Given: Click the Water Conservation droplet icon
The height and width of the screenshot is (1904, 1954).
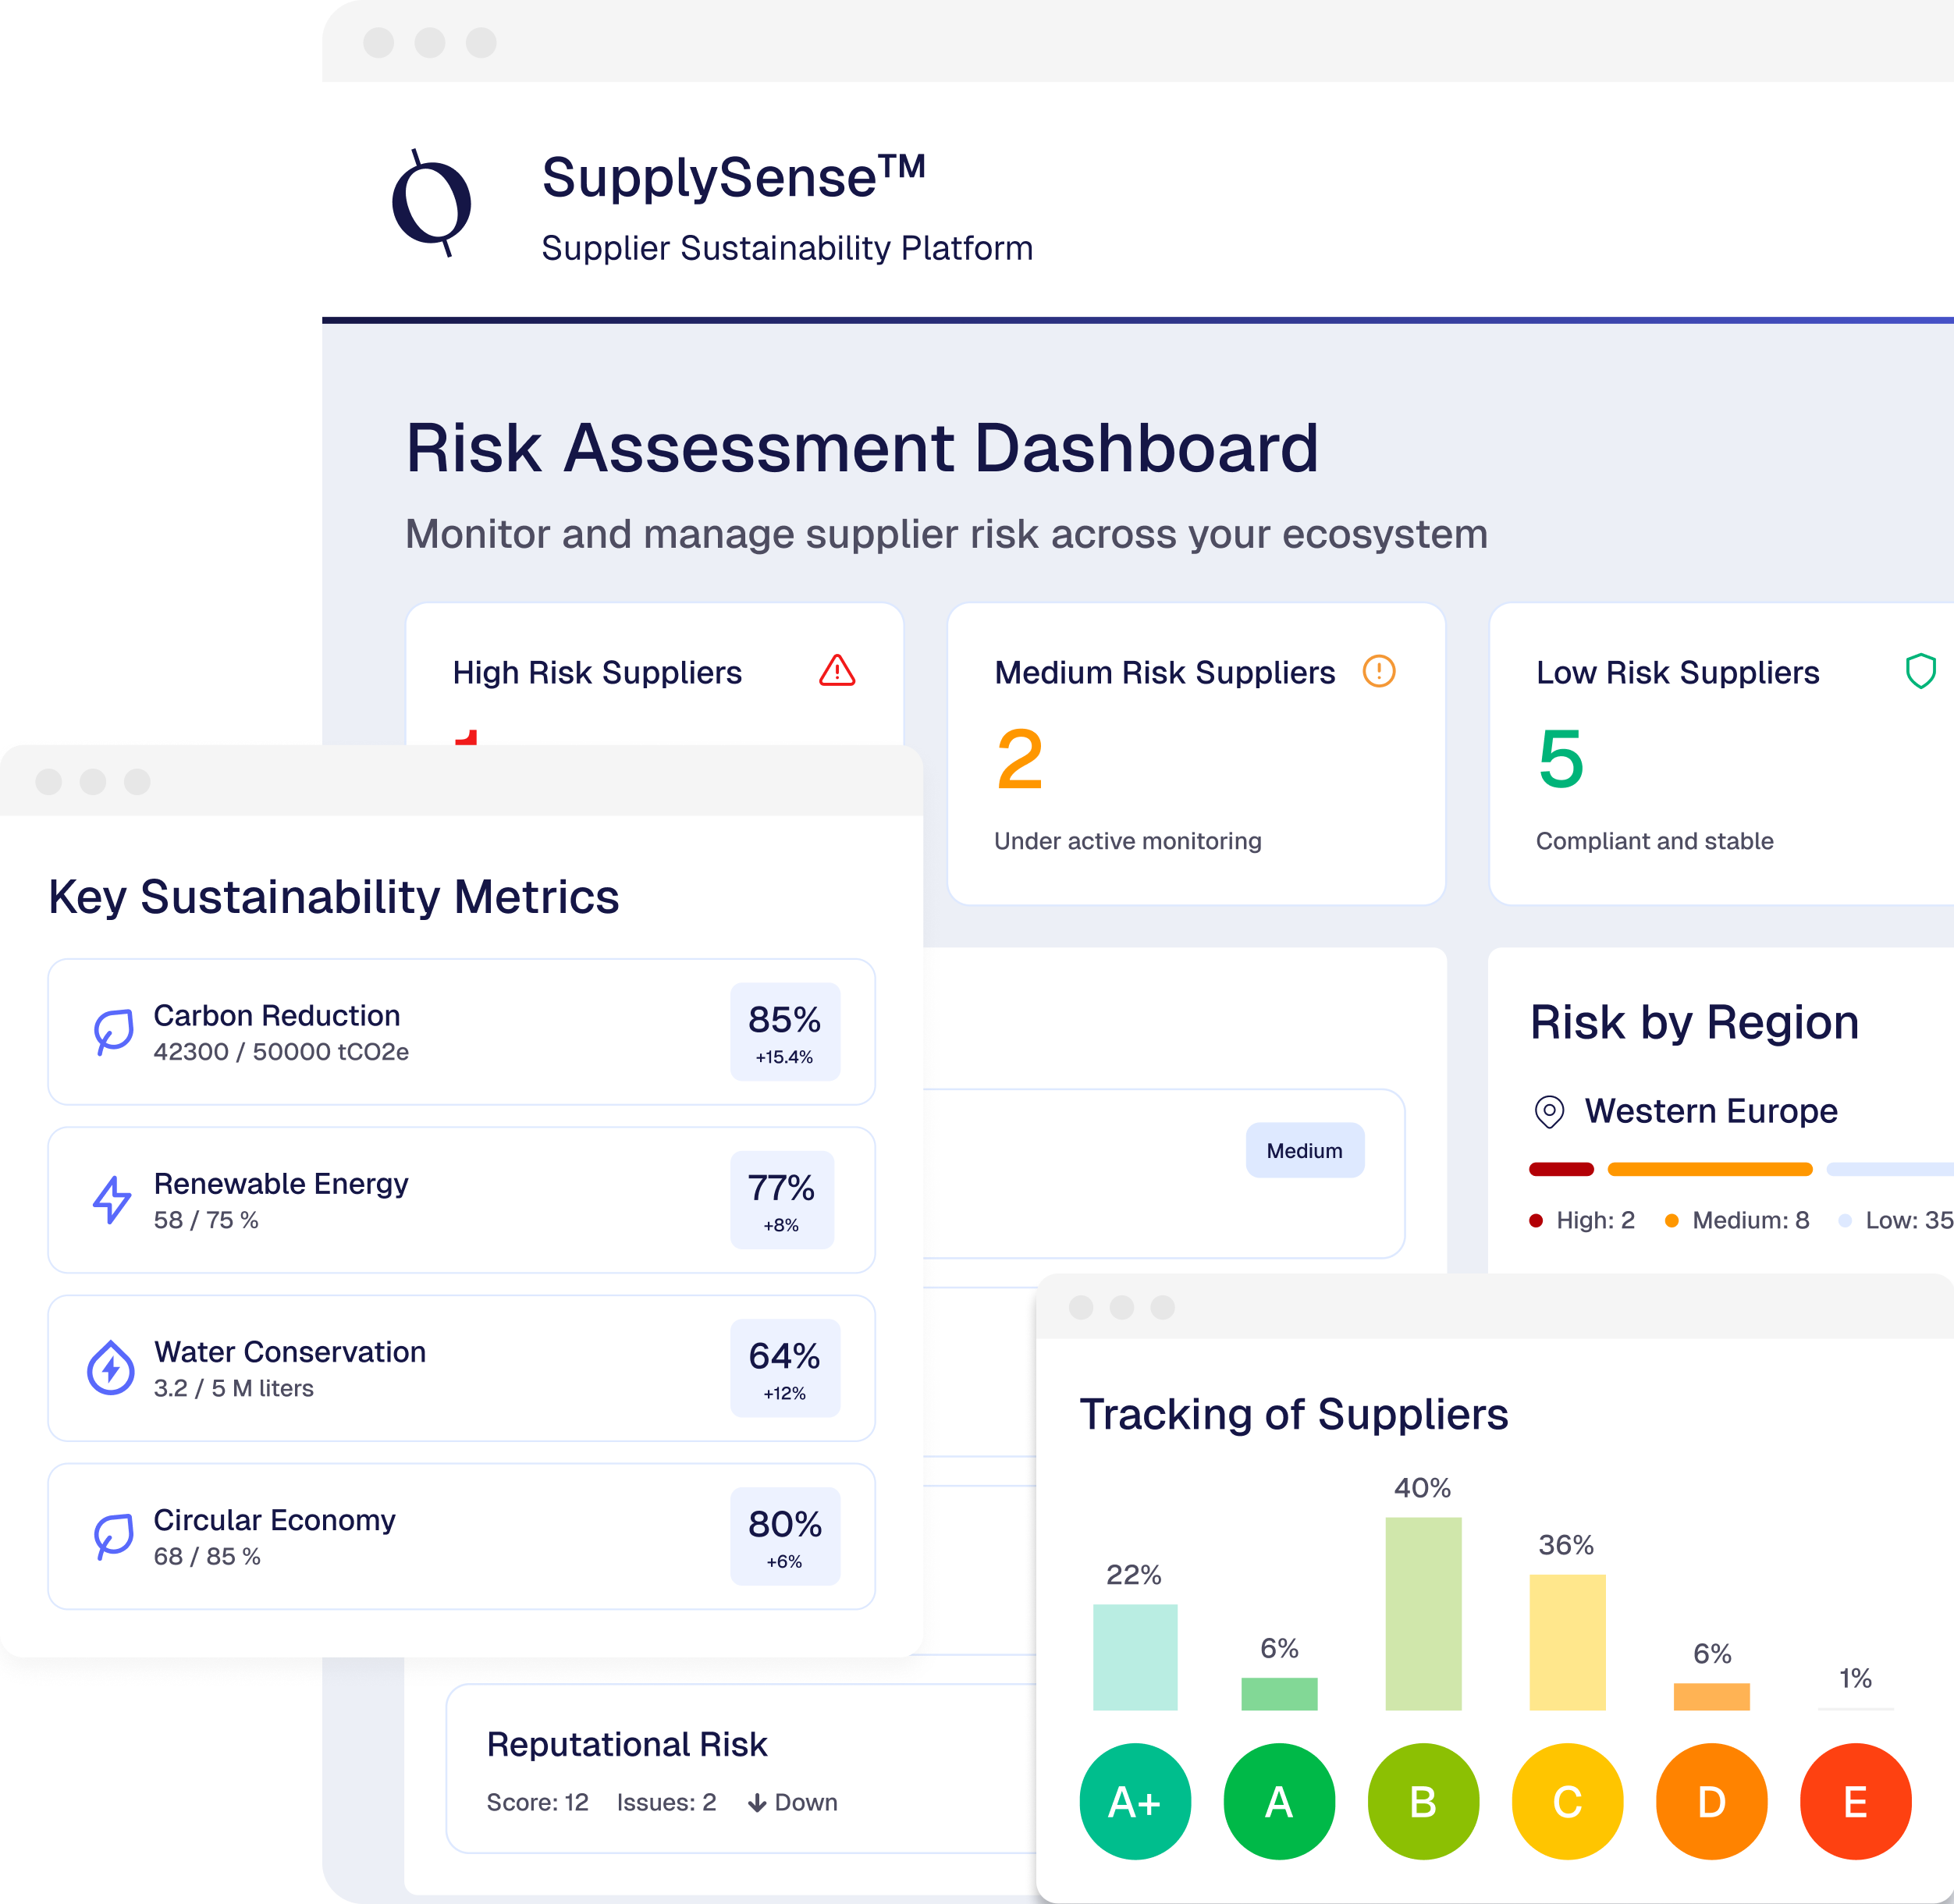Looking at the screenshot, I should 111,1368.
